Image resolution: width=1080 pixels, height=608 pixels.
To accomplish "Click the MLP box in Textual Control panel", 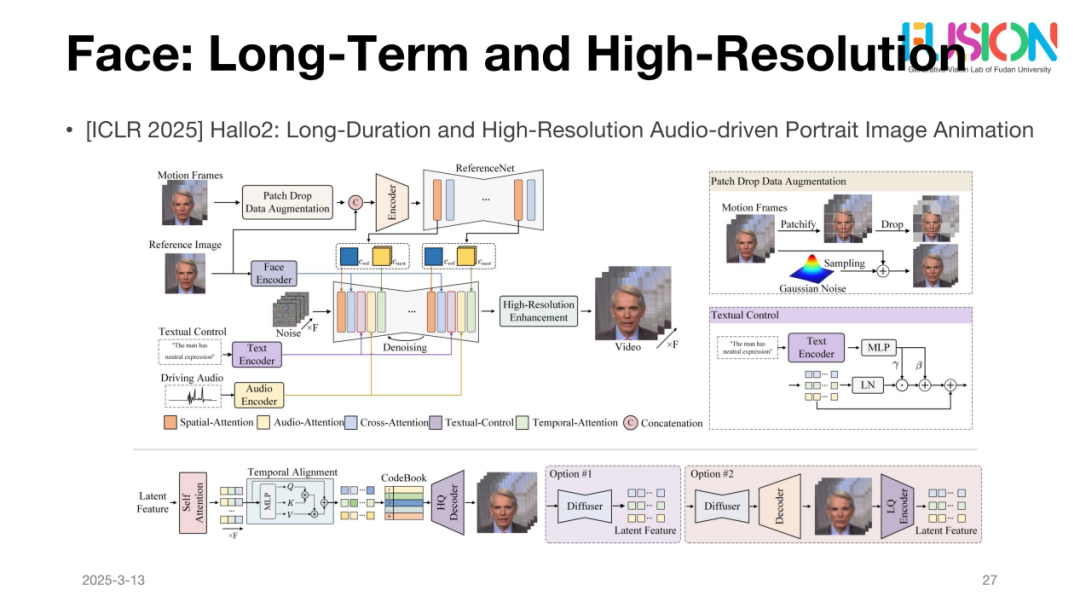I will click(x=877, y=348).
